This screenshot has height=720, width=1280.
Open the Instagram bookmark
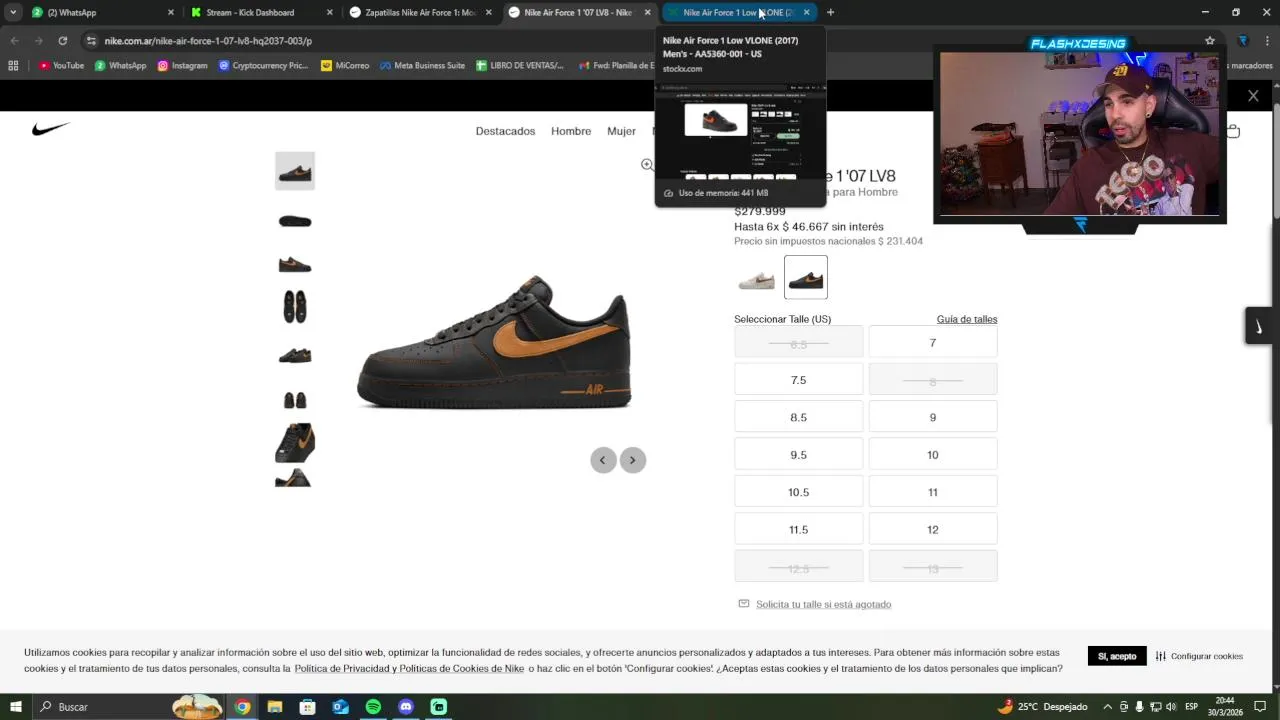coord(182,66)
